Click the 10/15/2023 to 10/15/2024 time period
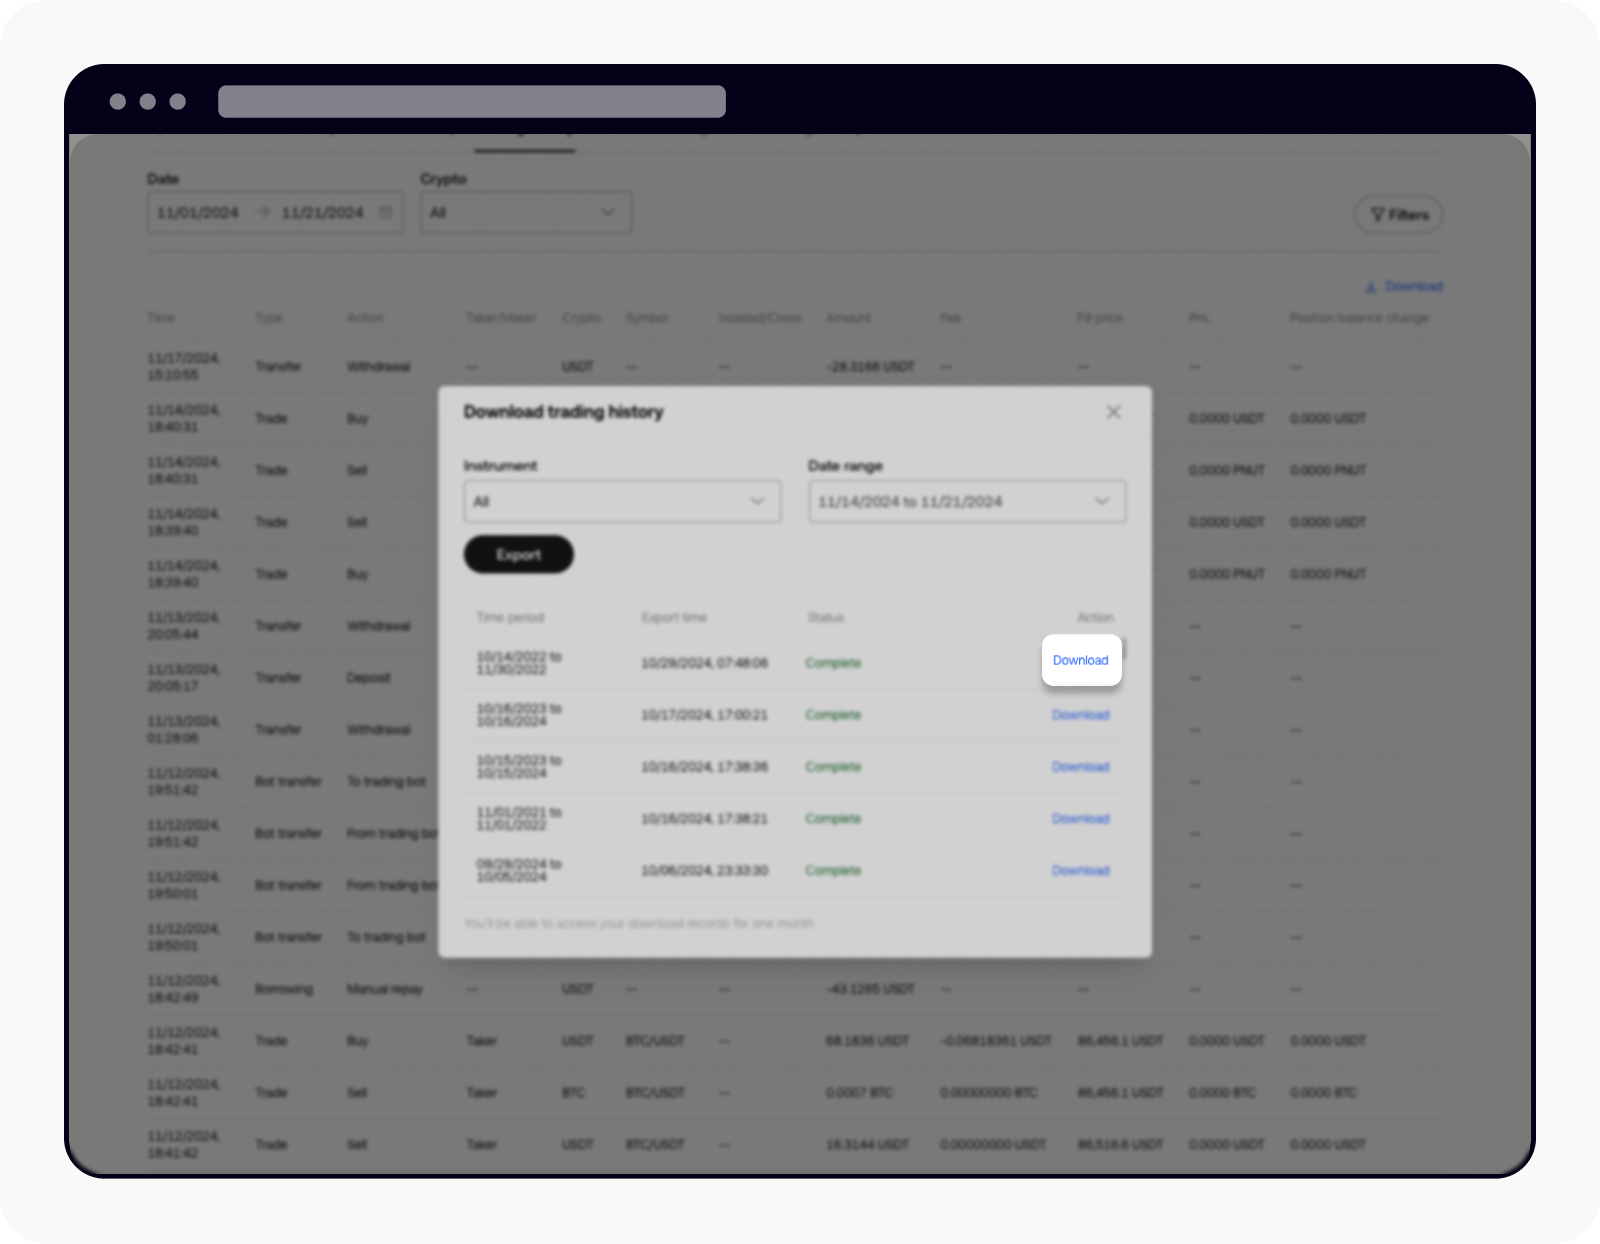The image size is (1600, 1244). point(519,767)
